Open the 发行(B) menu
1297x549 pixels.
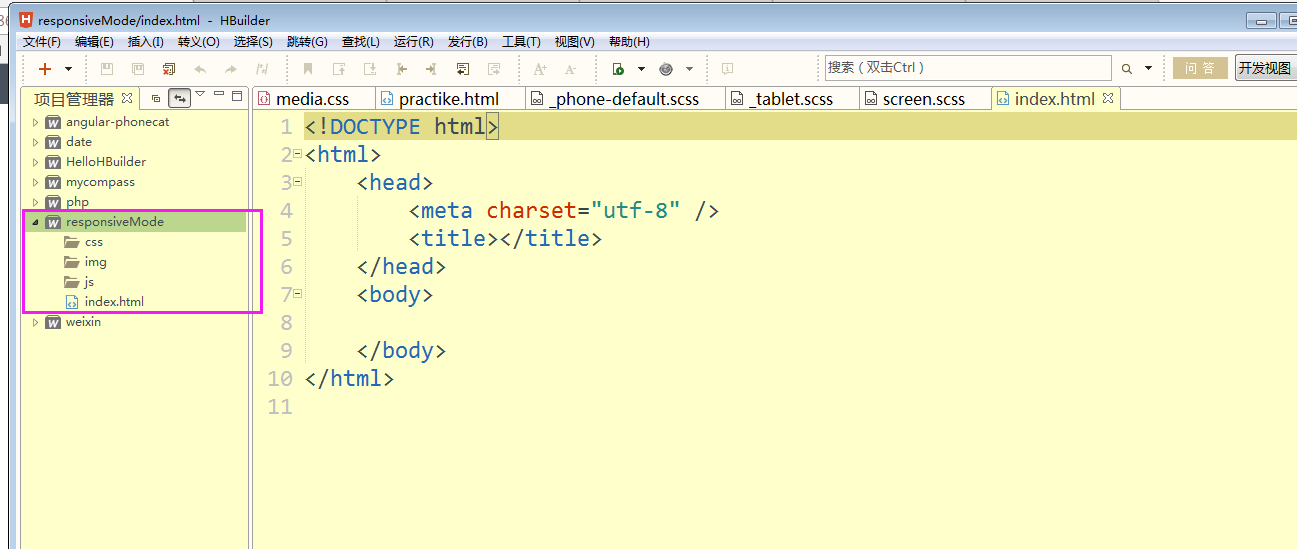tap(468, 41)
